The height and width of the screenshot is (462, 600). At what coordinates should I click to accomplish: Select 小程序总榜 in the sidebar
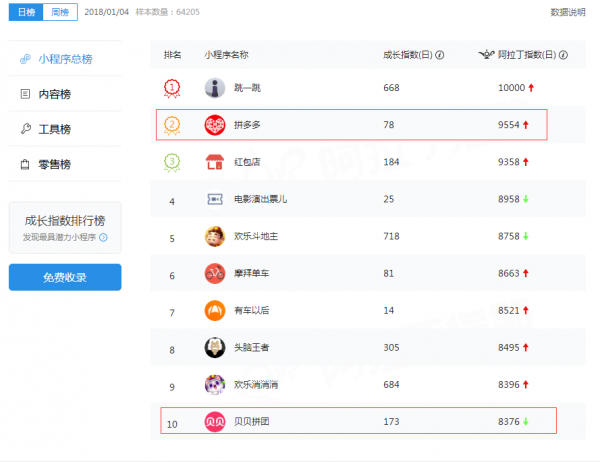(x=65, y=59)
